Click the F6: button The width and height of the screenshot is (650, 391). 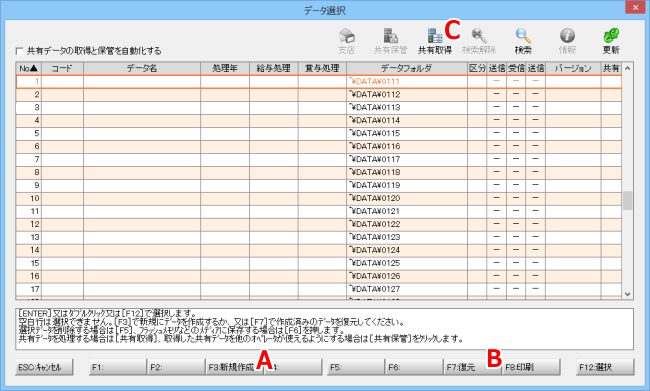[x=415, y=367]
